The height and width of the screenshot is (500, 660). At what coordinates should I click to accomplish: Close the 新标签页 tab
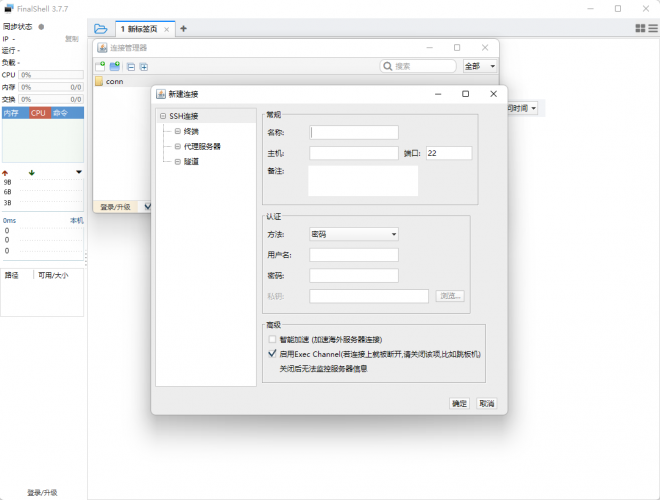point(167,29)
